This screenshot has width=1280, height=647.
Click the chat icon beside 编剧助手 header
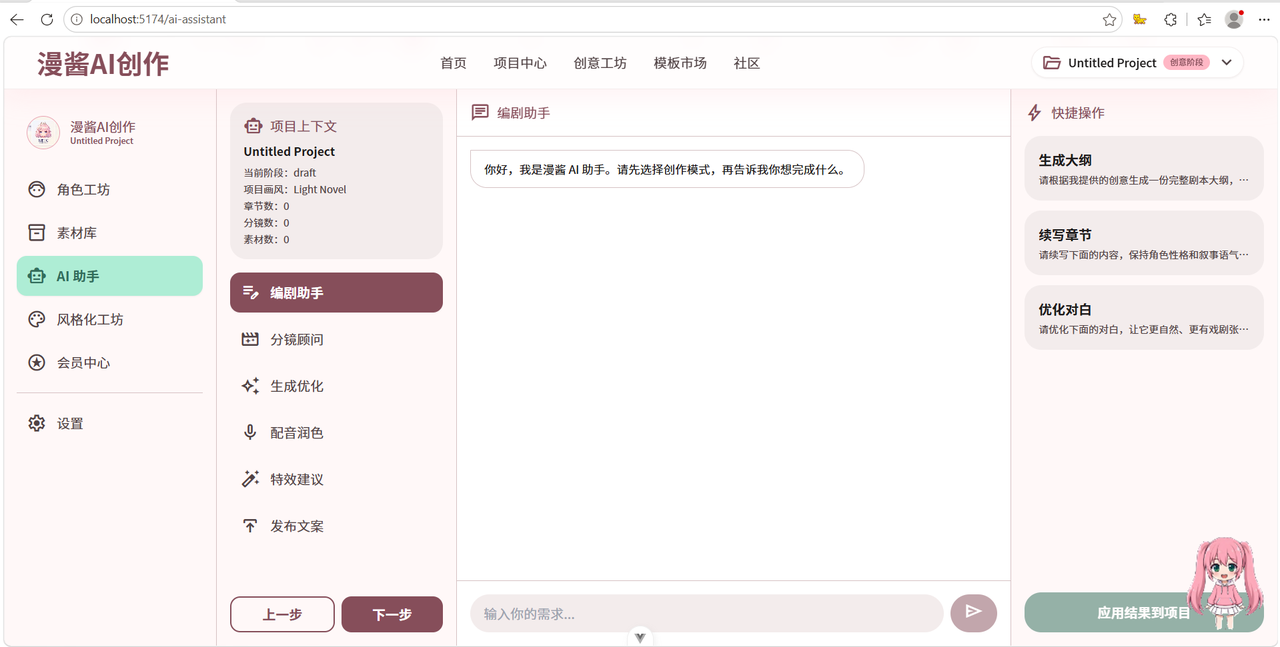pyautogui.click(x=481, y=113)
